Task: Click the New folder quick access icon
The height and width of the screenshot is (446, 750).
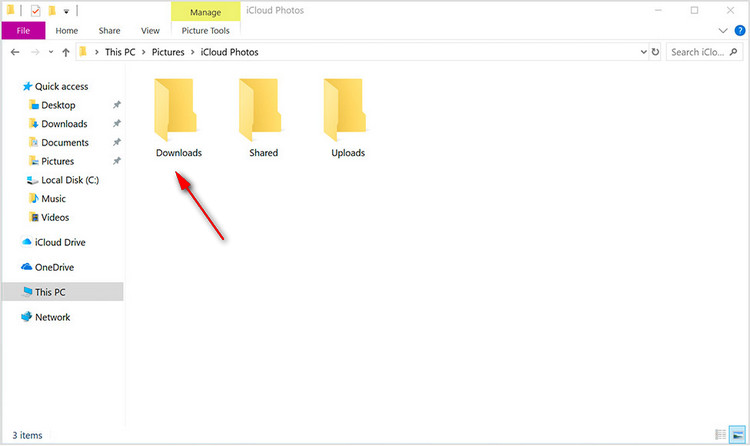Action: 52,11
